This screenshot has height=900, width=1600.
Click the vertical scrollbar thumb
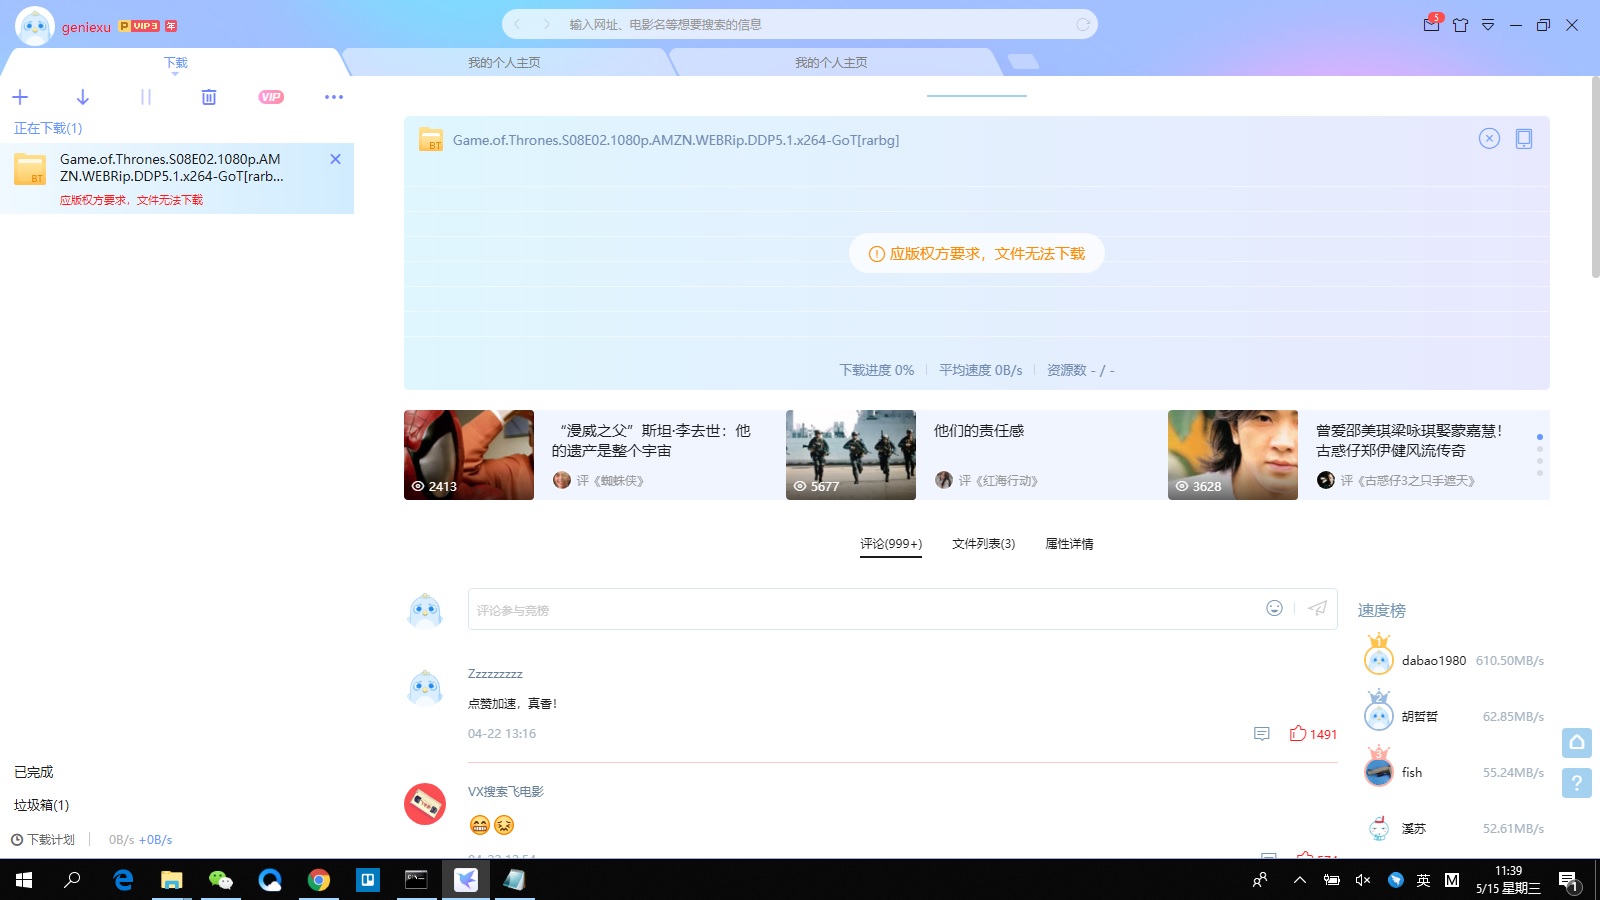click(1595, 177)
